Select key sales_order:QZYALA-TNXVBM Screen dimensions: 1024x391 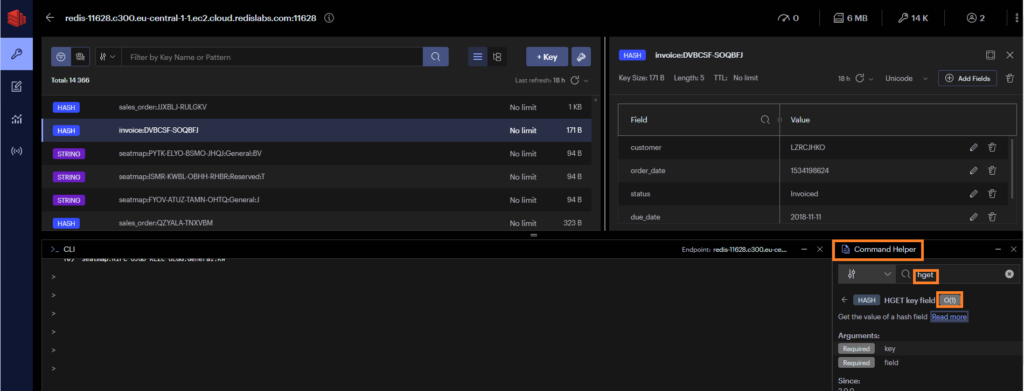click(x=317, y=223)
